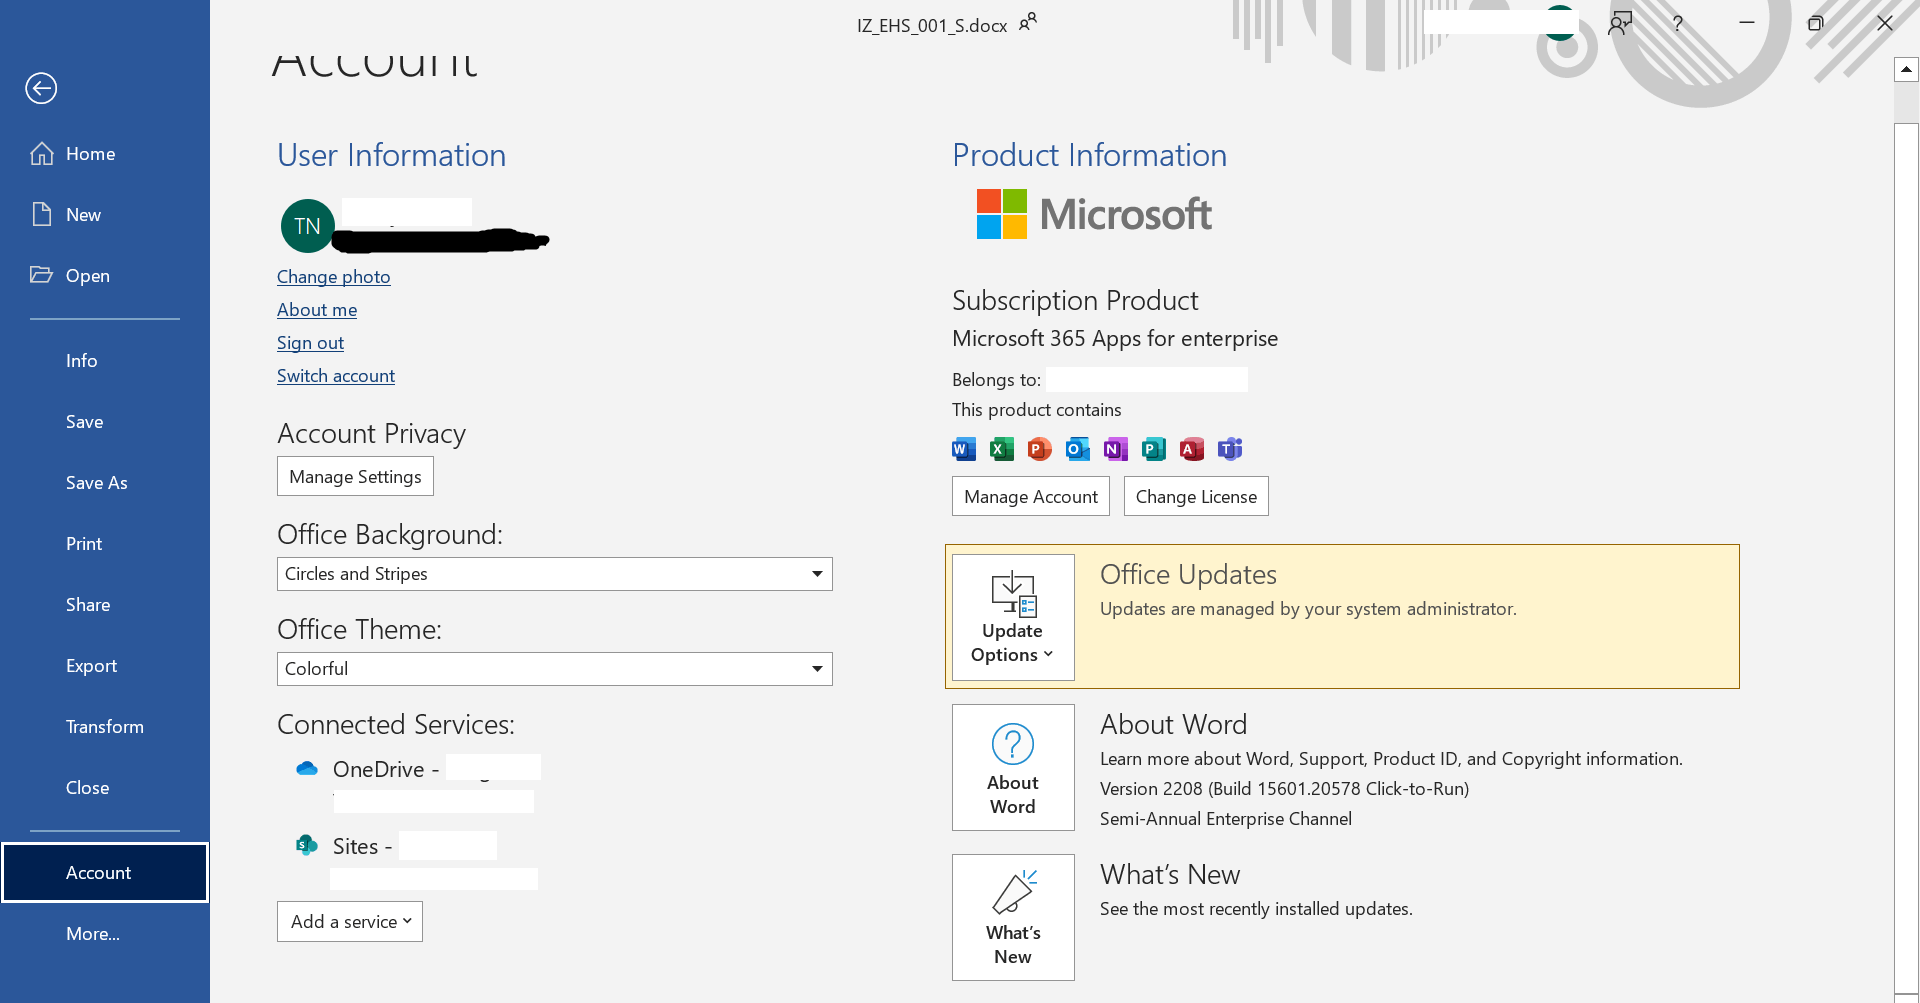Open the Transform option
The width and height of the screenshot is (1920, 1003).
105,727
